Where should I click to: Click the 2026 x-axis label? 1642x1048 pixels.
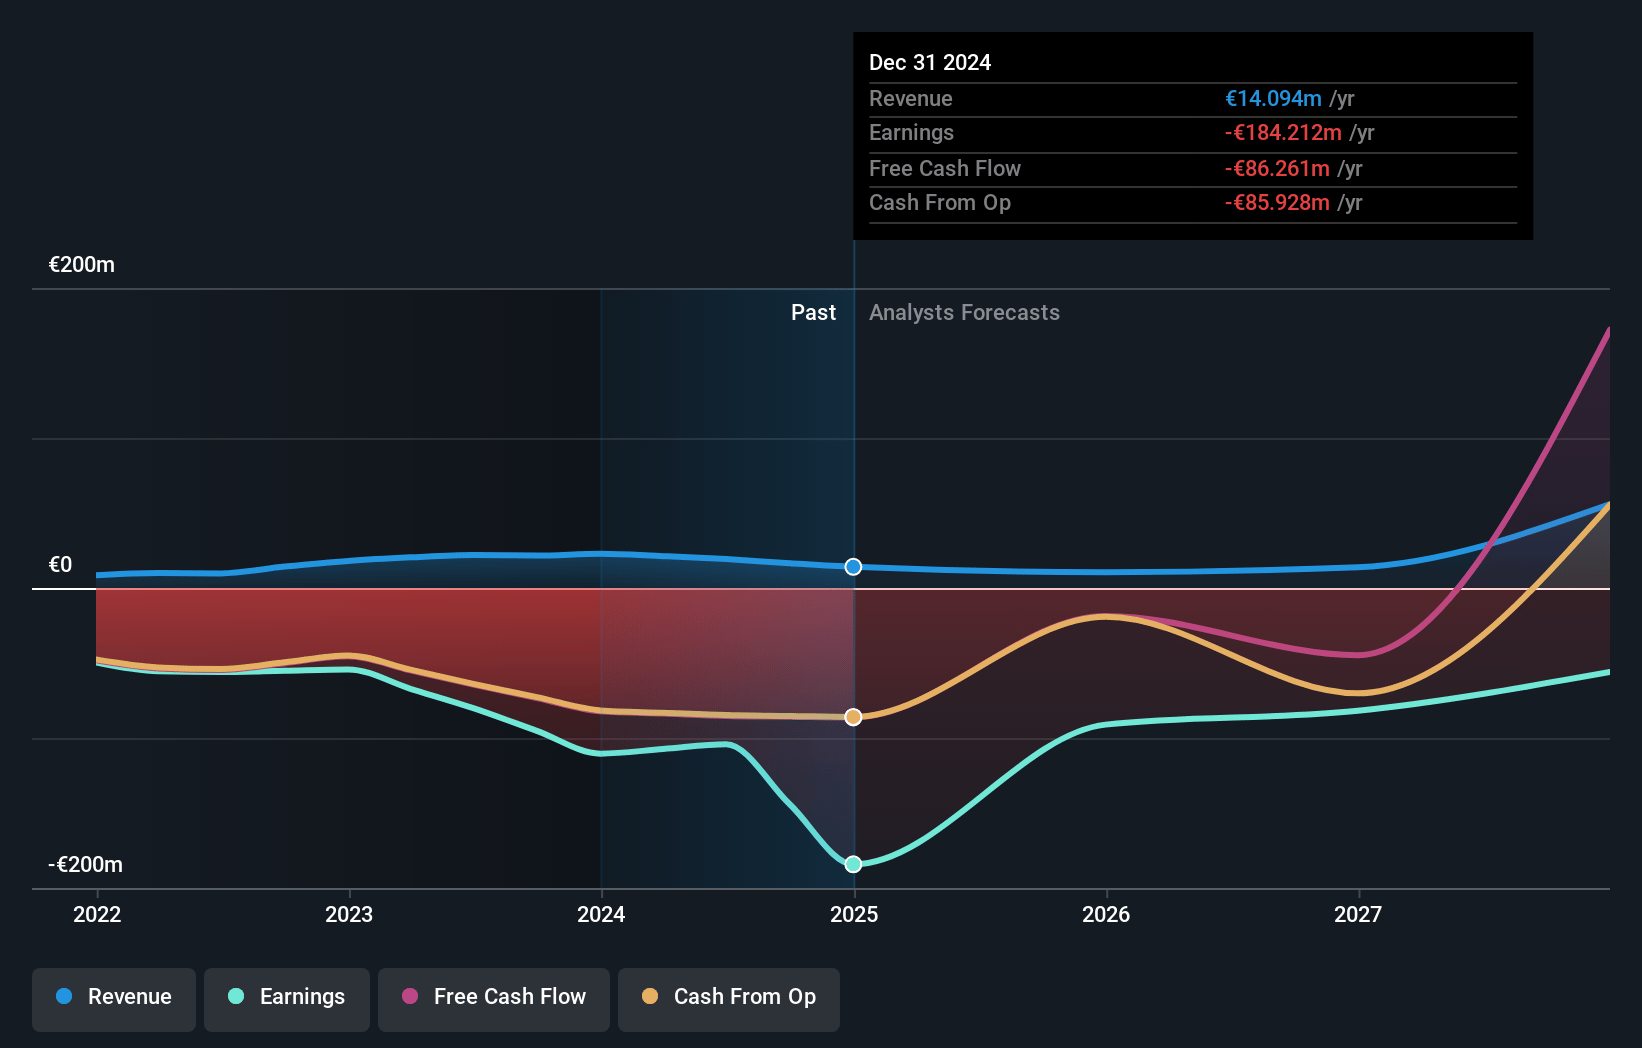click(1106, 914)
